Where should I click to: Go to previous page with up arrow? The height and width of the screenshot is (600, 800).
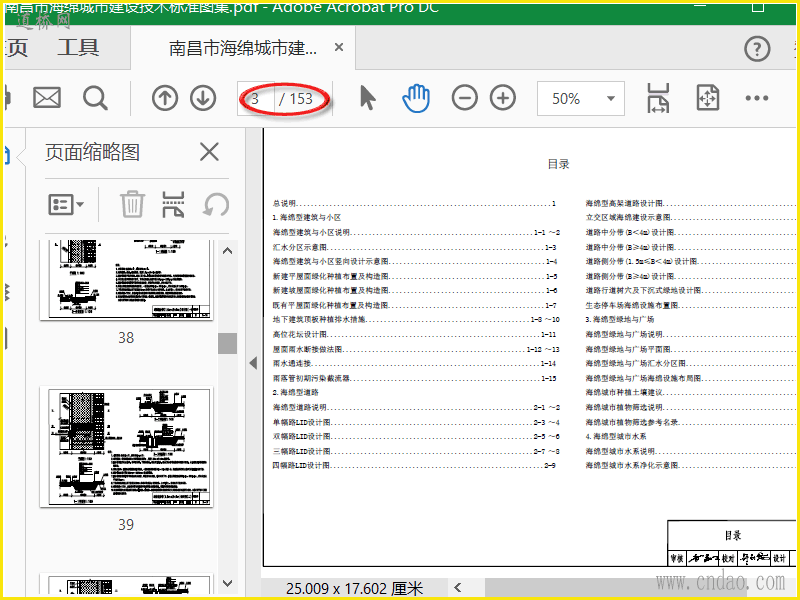tap(165, 98)
